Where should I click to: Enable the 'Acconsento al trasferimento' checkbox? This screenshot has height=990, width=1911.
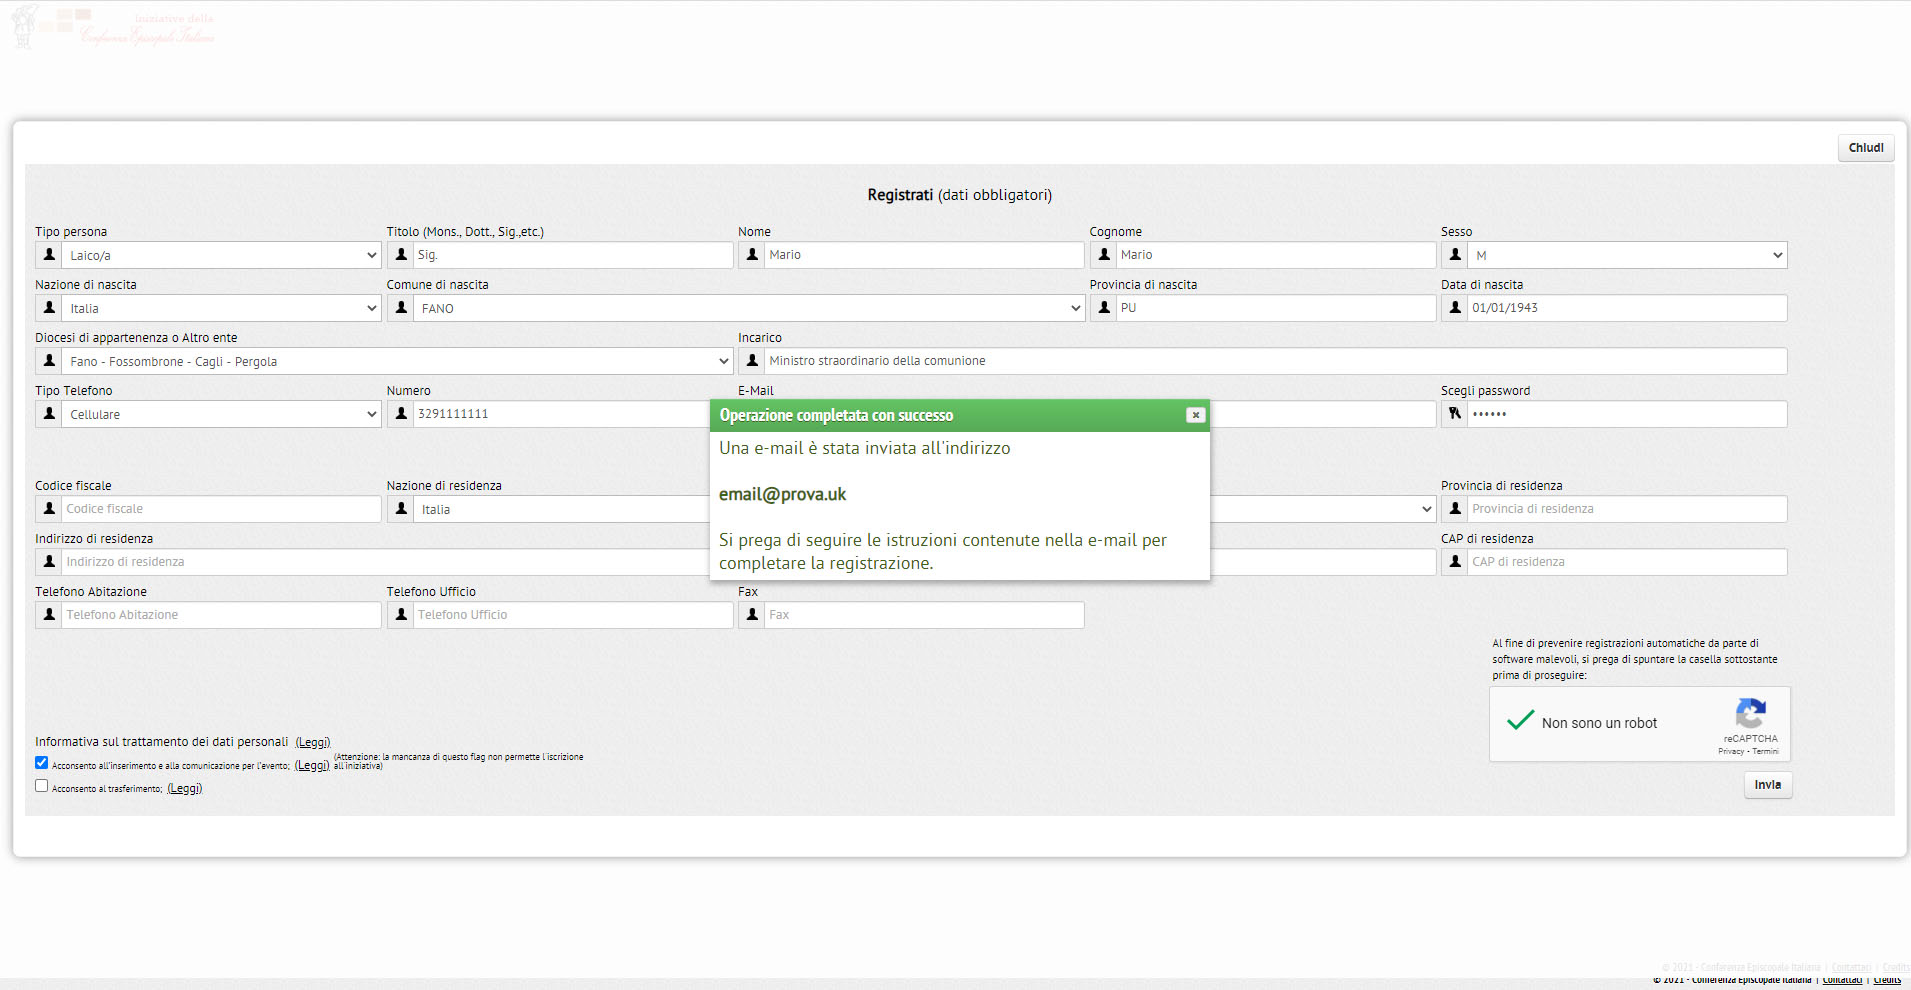click(42, 786)
